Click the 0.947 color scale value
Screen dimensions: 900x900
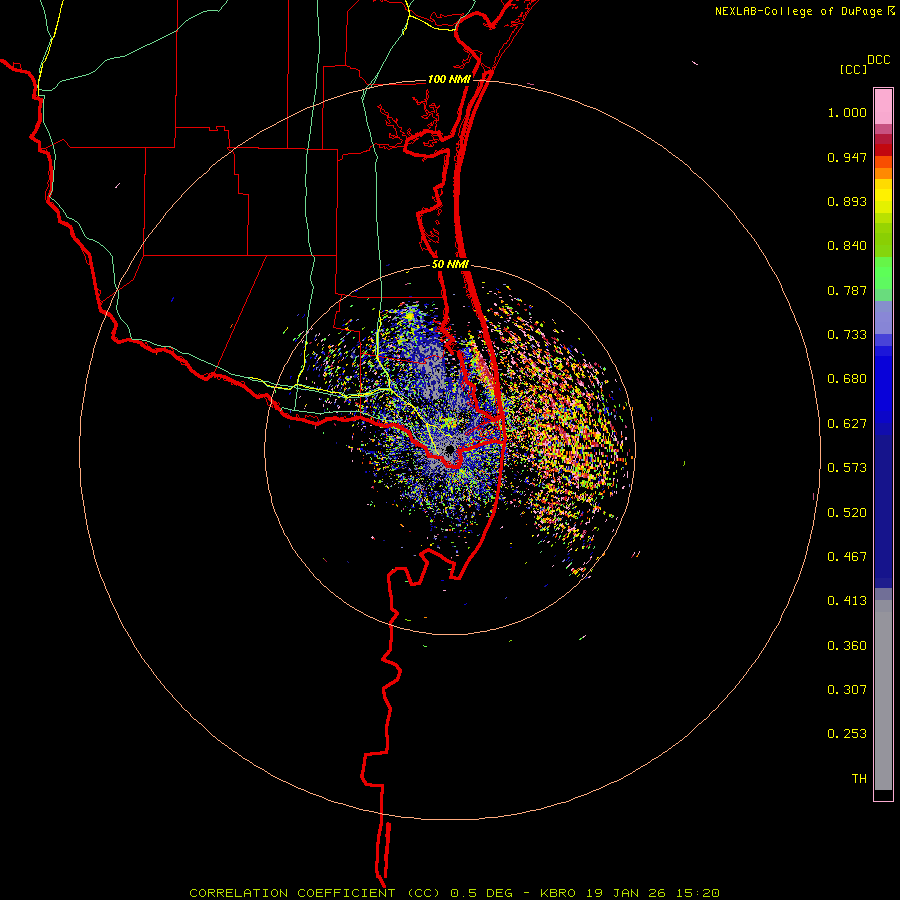(847, 157)
